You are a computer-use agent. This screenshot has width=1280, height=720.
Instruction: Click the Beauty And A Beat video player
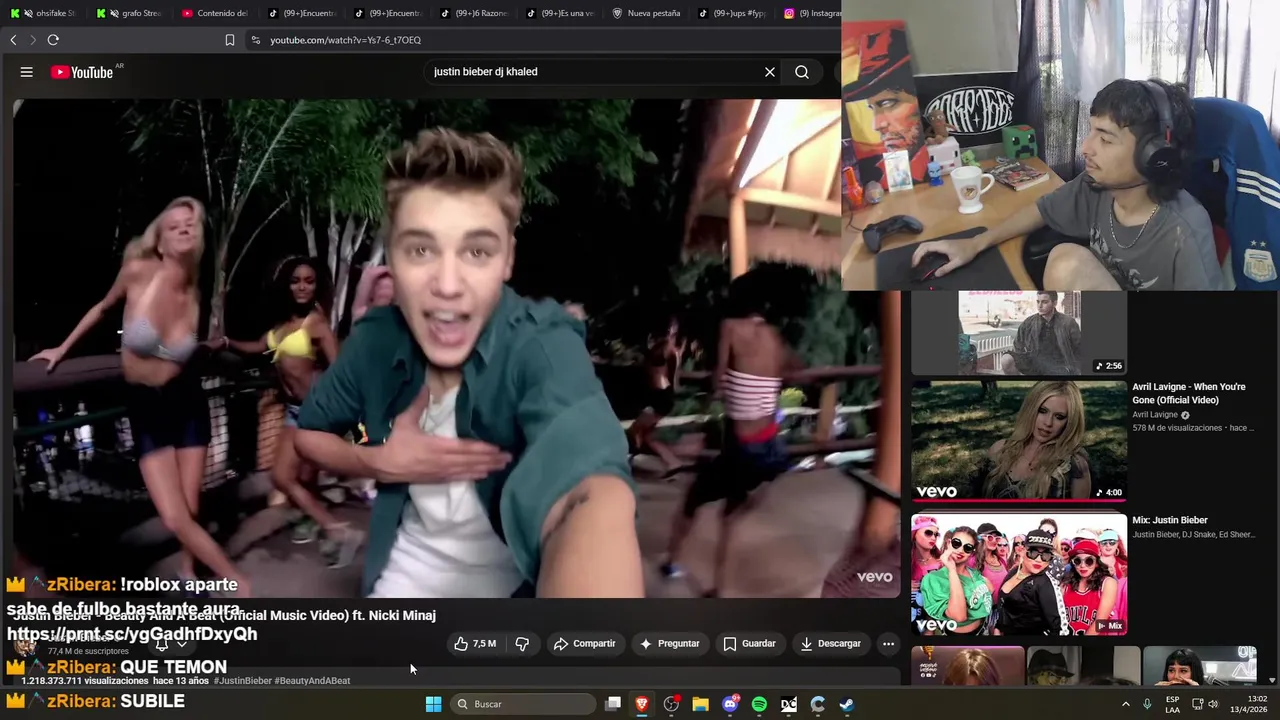click(x=456, y=348)
